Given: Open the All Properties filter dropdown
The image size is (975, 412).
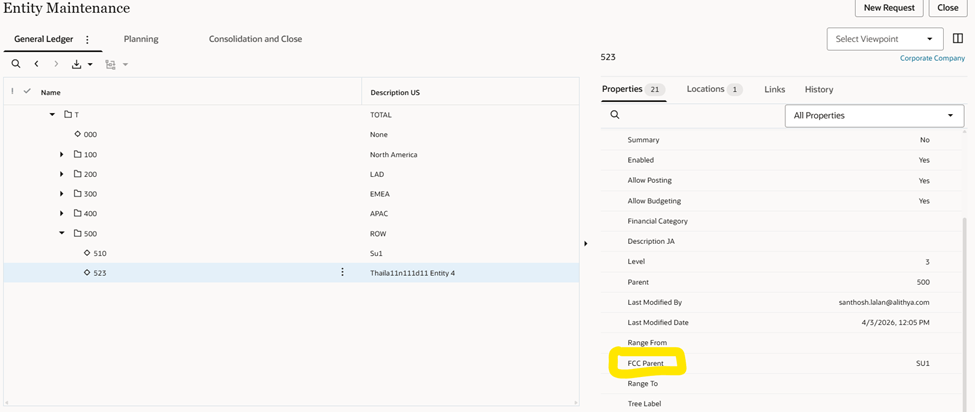Looking at the screenshot, I should click(874, 116).
